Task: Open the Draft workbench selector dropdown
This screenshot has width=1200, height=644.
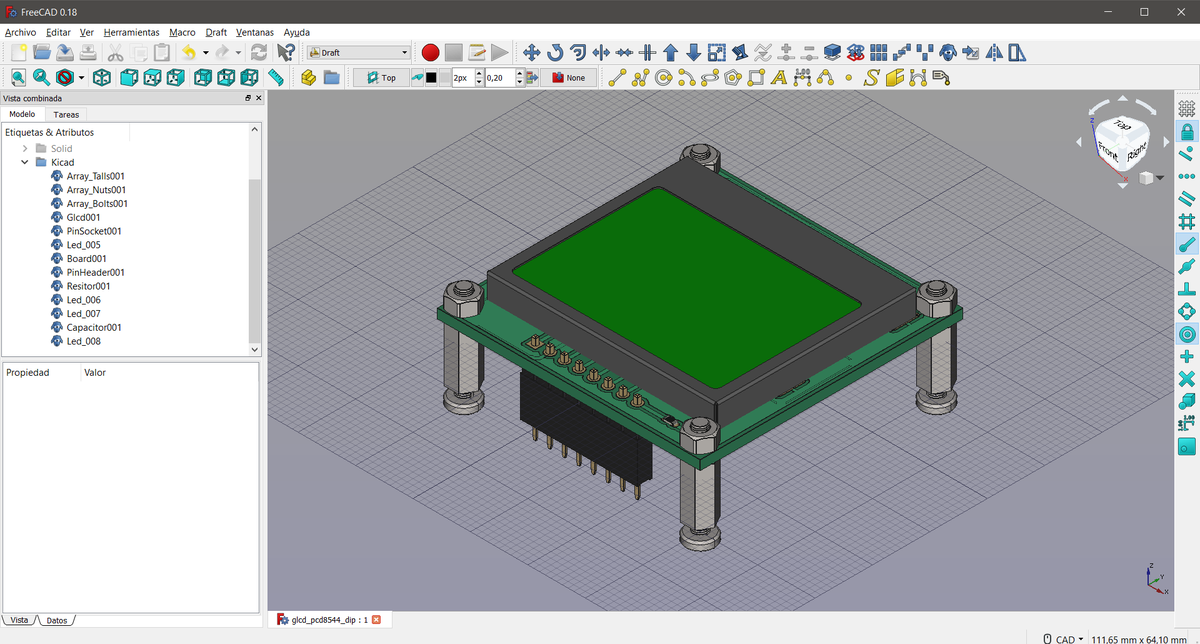Action: click(360, 52)
